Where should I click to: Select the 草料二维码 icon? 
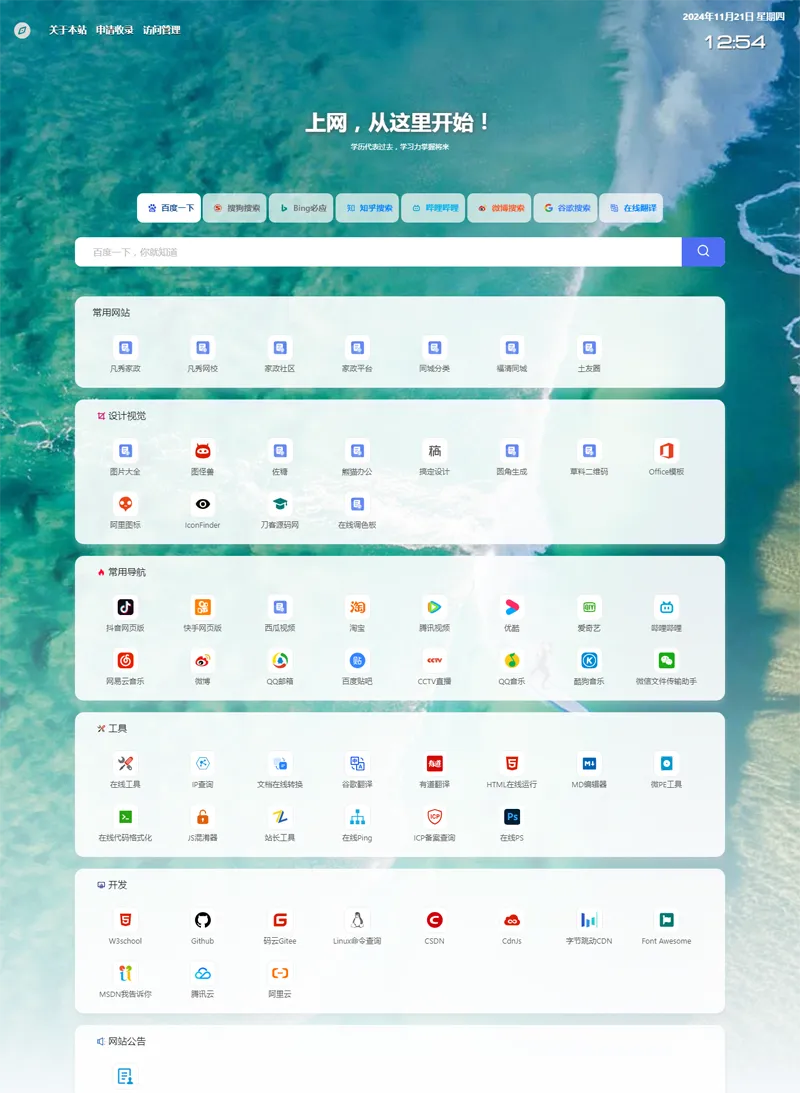[588, 452]
